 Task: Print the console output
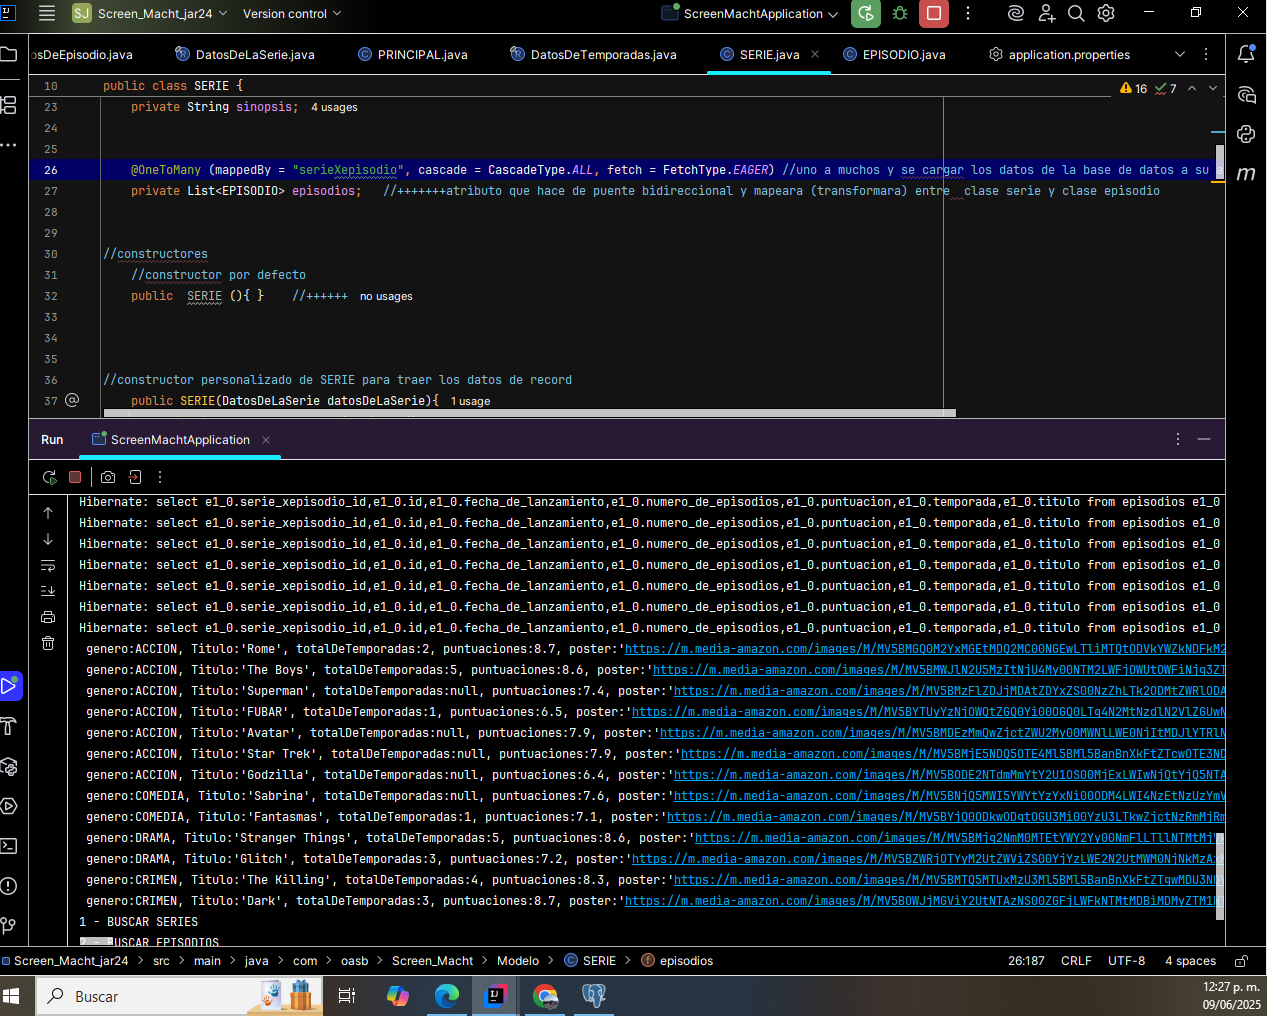tap(48, 617)
